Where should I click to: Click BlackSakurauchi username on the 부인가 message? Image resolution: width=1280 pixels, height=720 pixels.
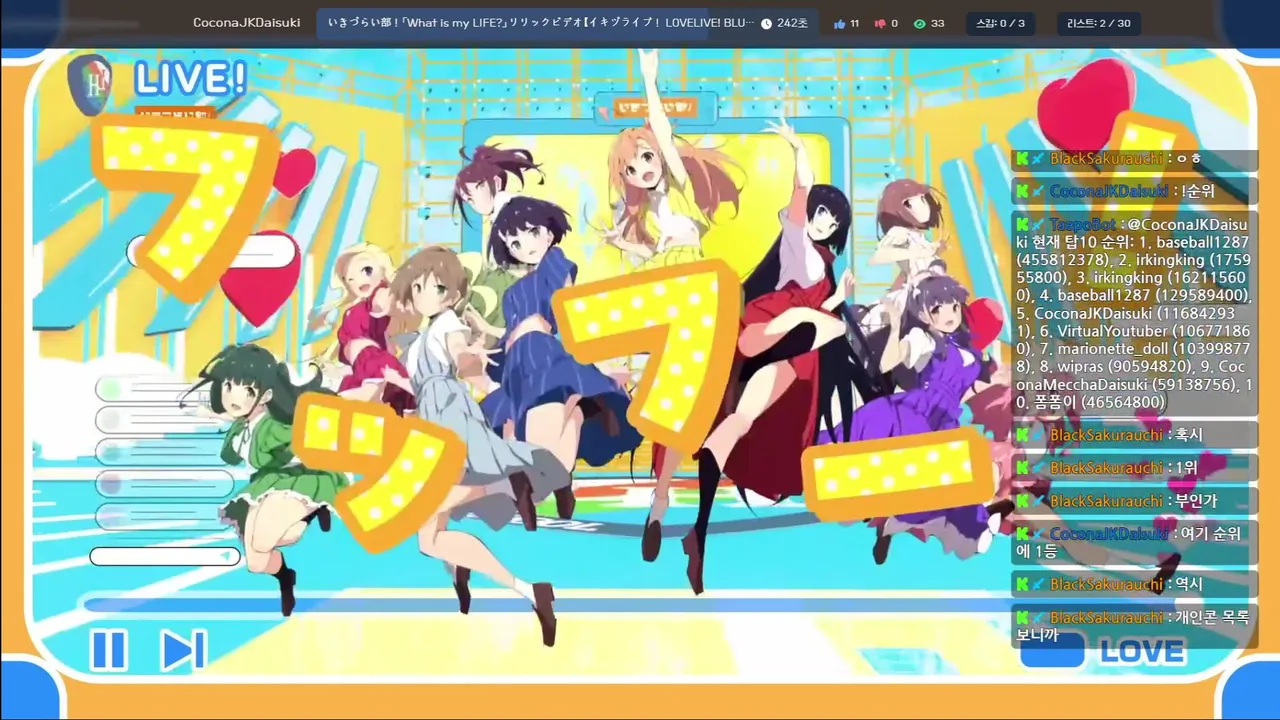tap(1106, 501)
